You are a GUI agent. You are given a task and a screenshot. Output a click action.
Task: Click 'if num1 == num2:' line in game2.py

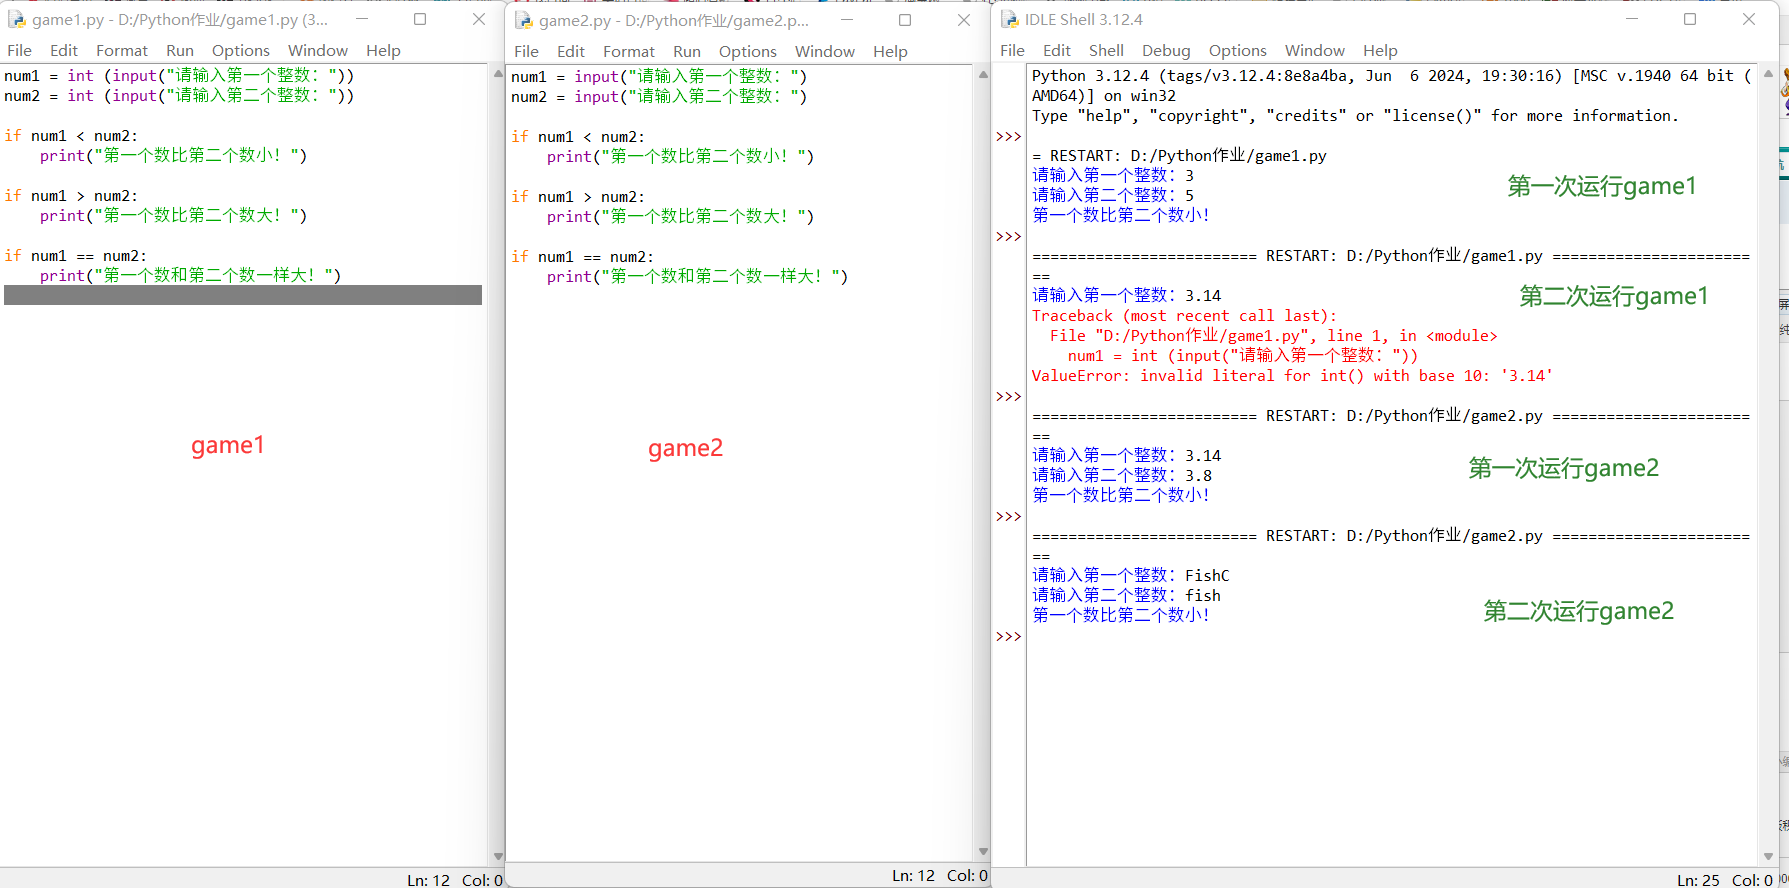coord(582,257)
